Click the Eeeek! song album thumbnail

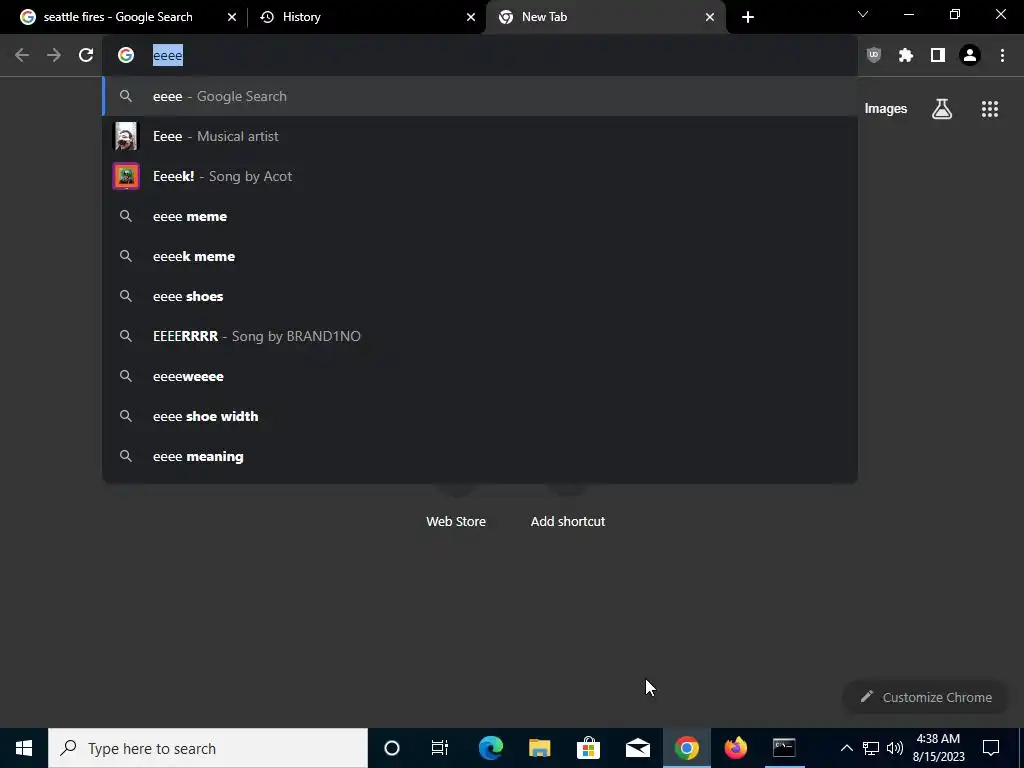click(x=126, y=176)
